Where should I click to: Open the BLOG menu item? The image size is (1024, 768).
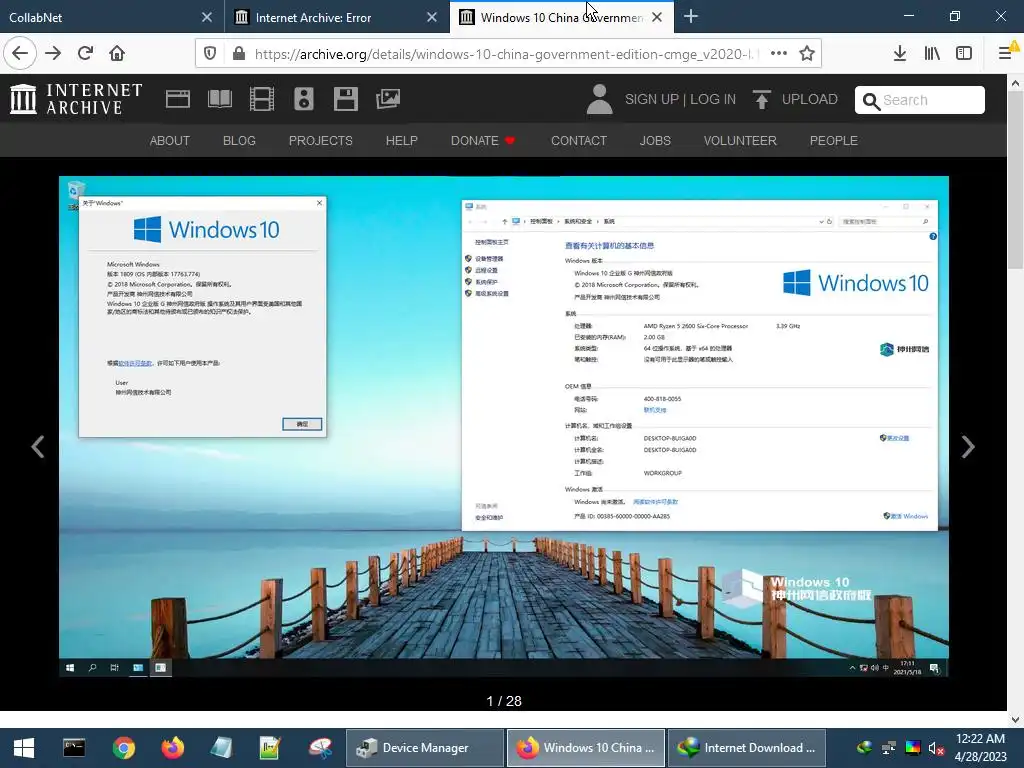coord(239,140)
